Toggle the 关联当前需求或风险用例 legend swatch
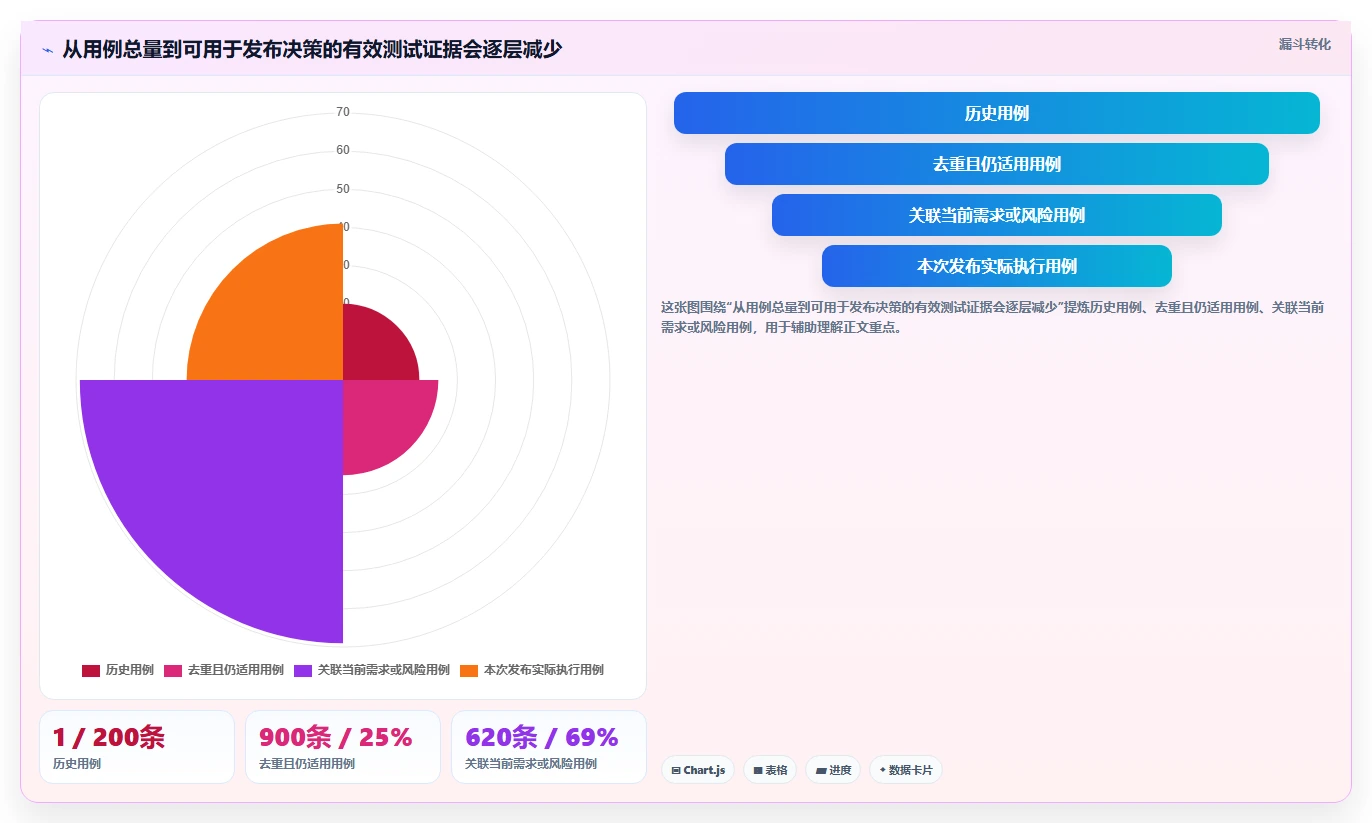Image resolution: width=1372 pixels, height=823 pixels. (x=303, y=670)
